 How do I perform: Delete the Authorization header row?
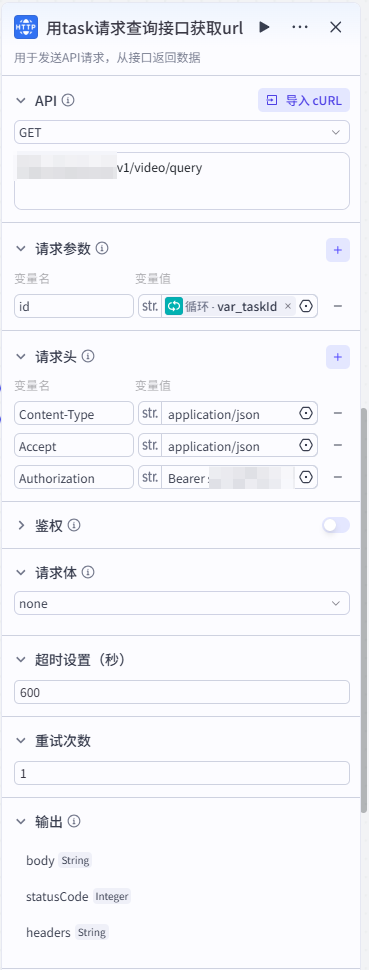[x=338, y=478]
